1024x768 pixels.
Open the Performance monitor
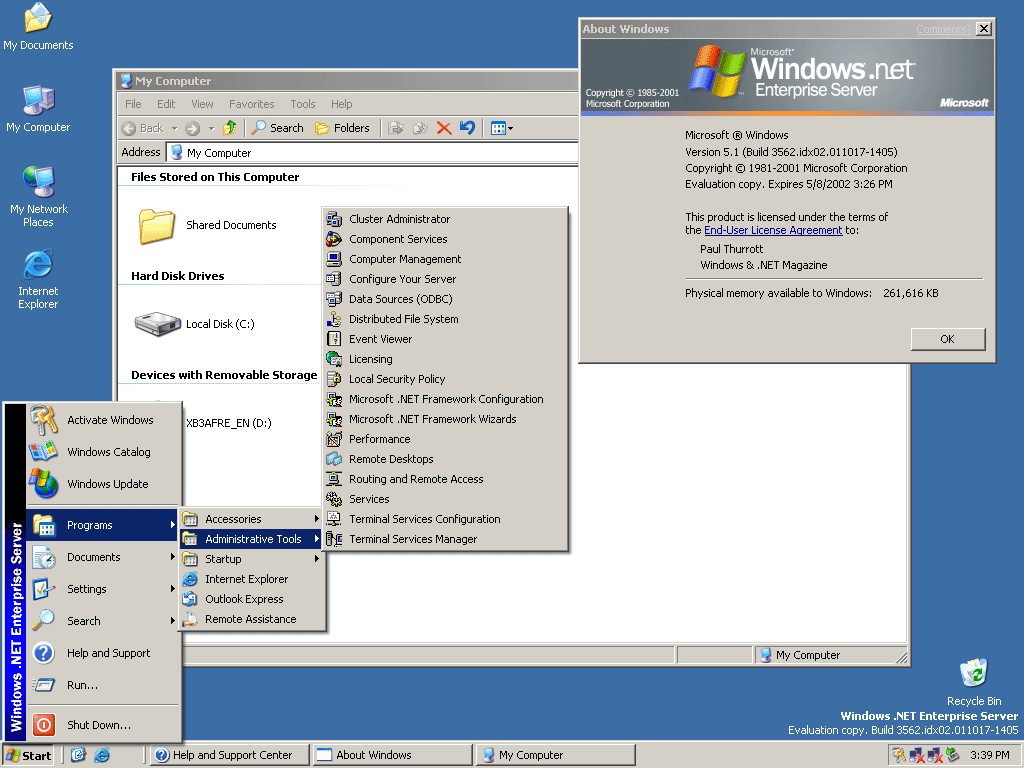pyautogui.click(x=445, y=439)
